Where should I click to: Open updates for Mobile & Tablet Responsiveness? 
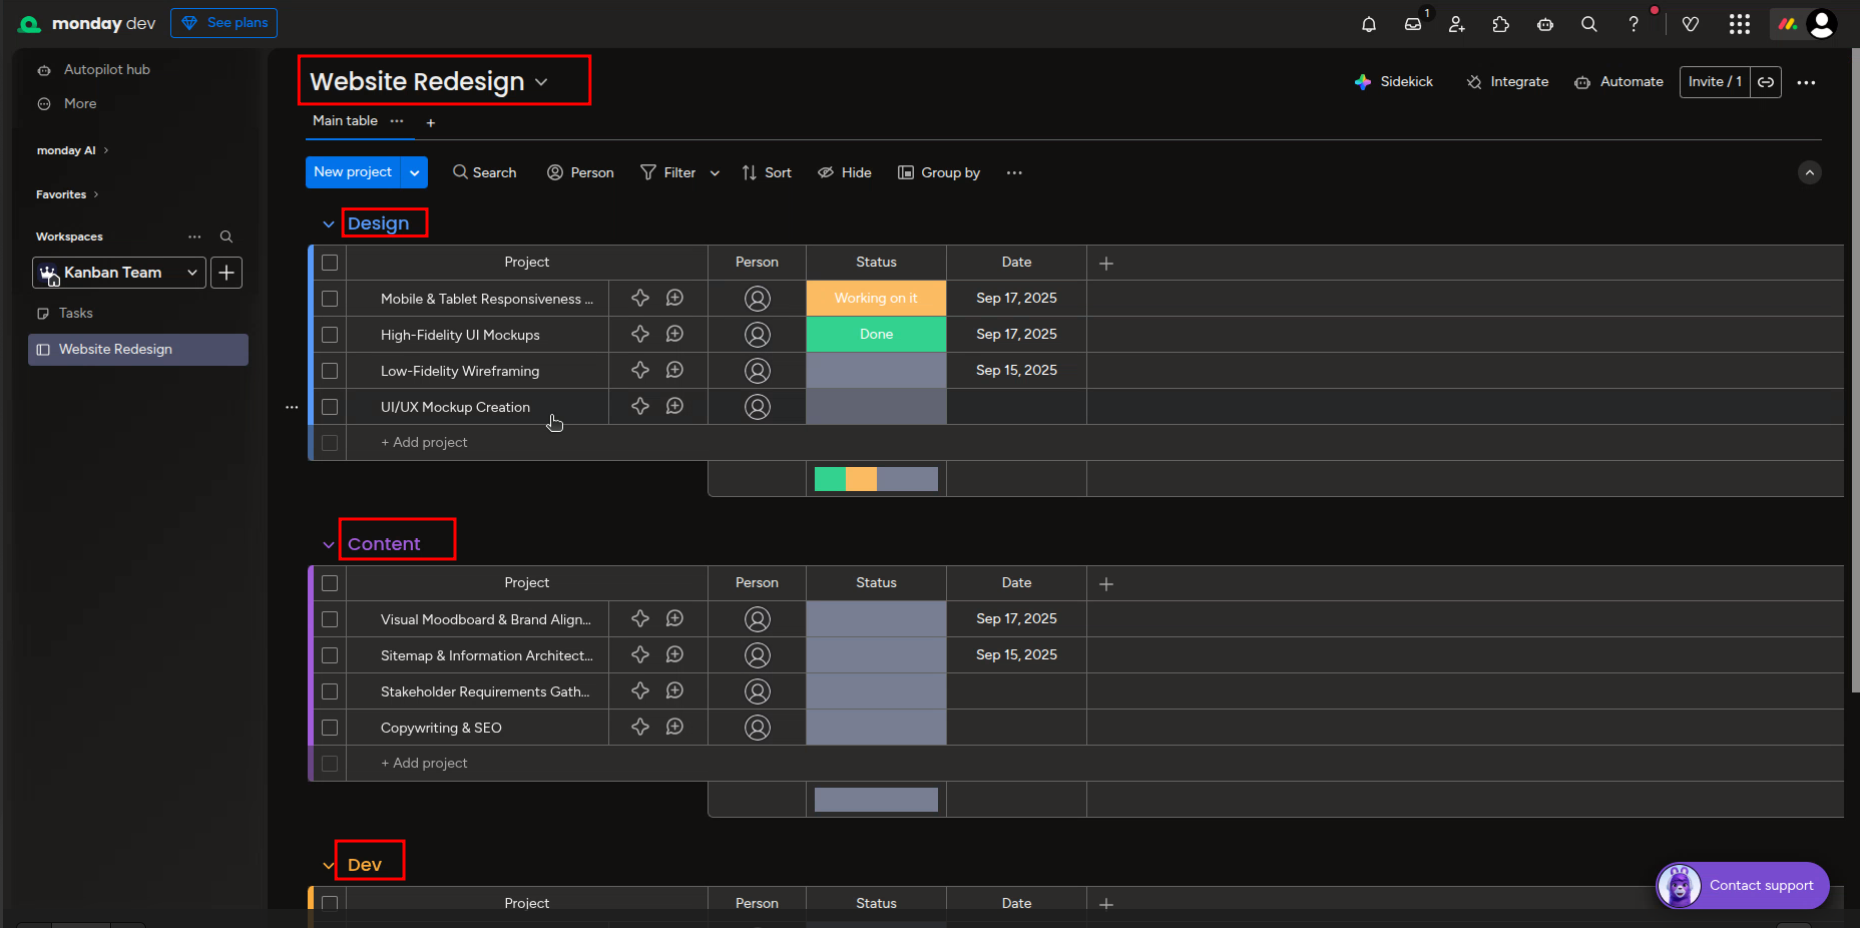coord(675,298)
